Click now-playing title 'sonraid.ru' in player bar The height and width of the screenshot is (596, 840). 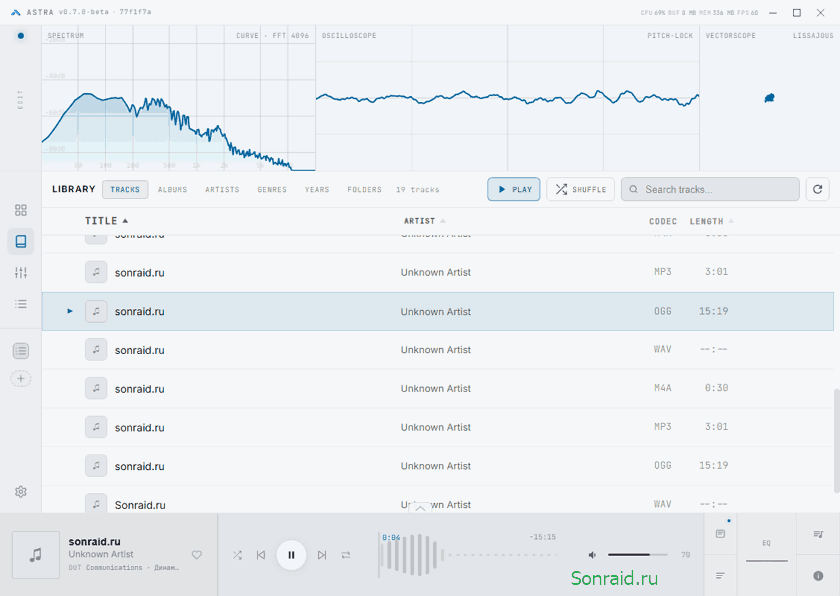tap(94, 541)
